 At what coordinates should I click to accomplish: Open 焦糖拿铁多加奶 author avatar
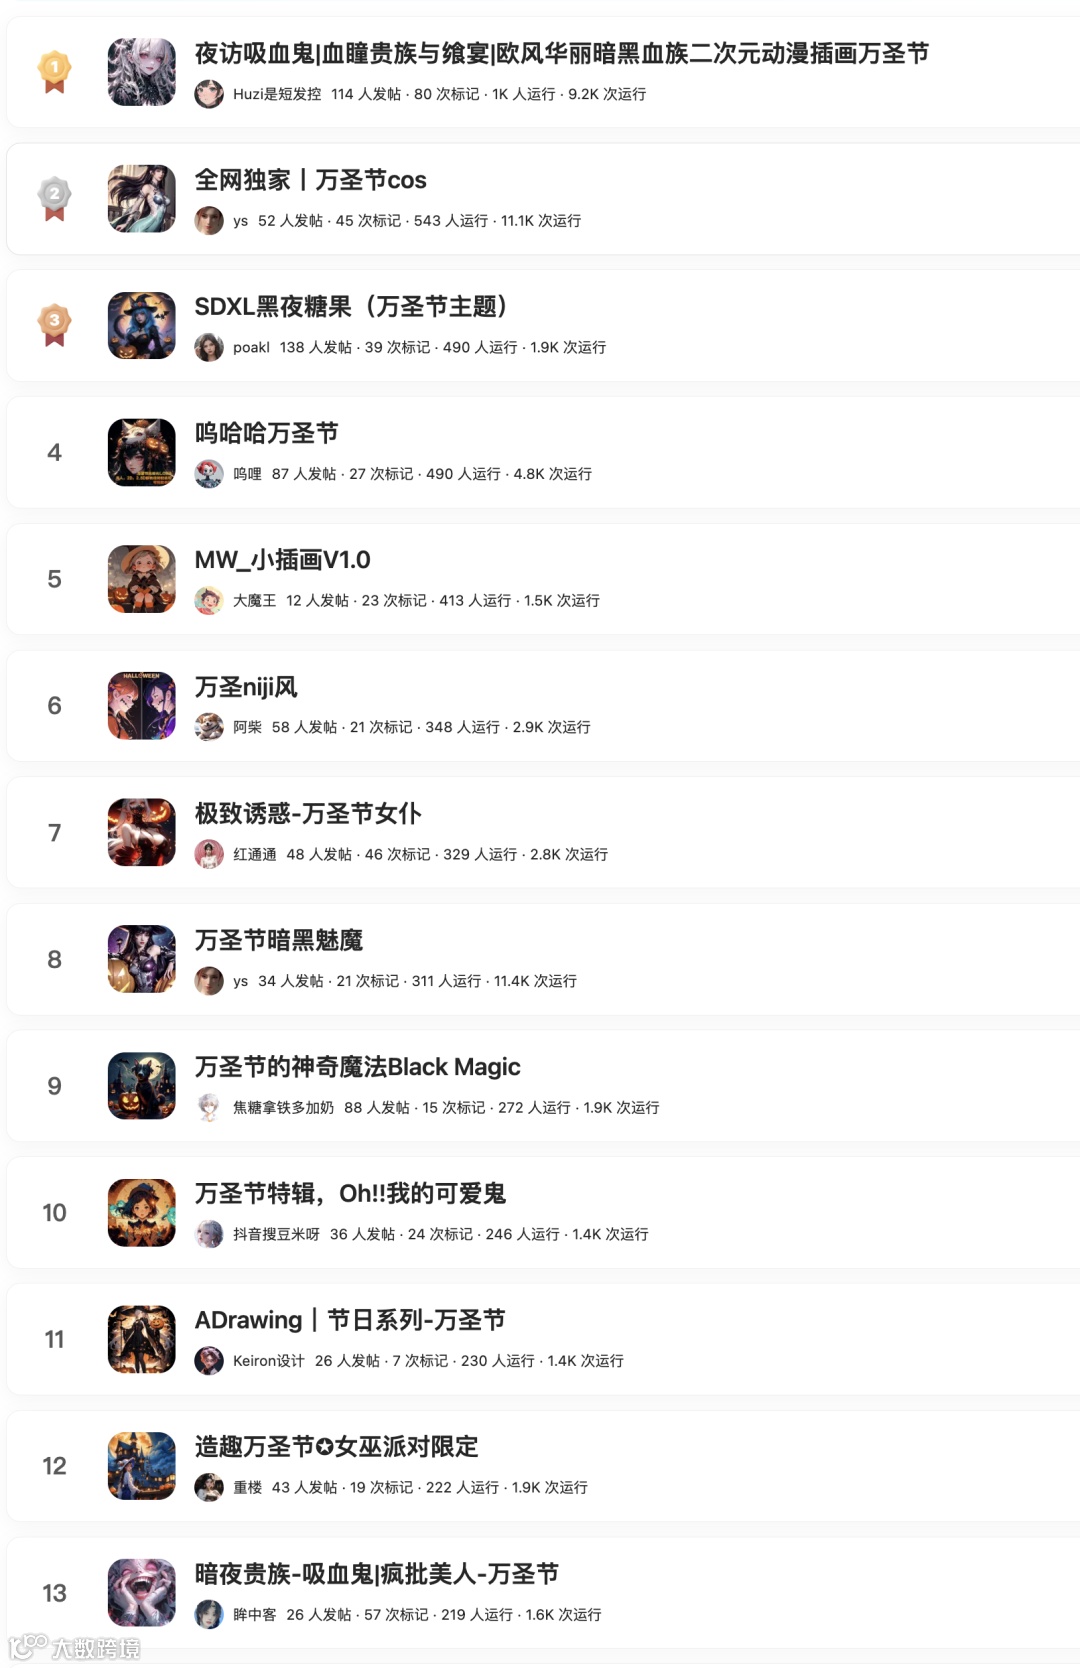tap(209, 1107)
